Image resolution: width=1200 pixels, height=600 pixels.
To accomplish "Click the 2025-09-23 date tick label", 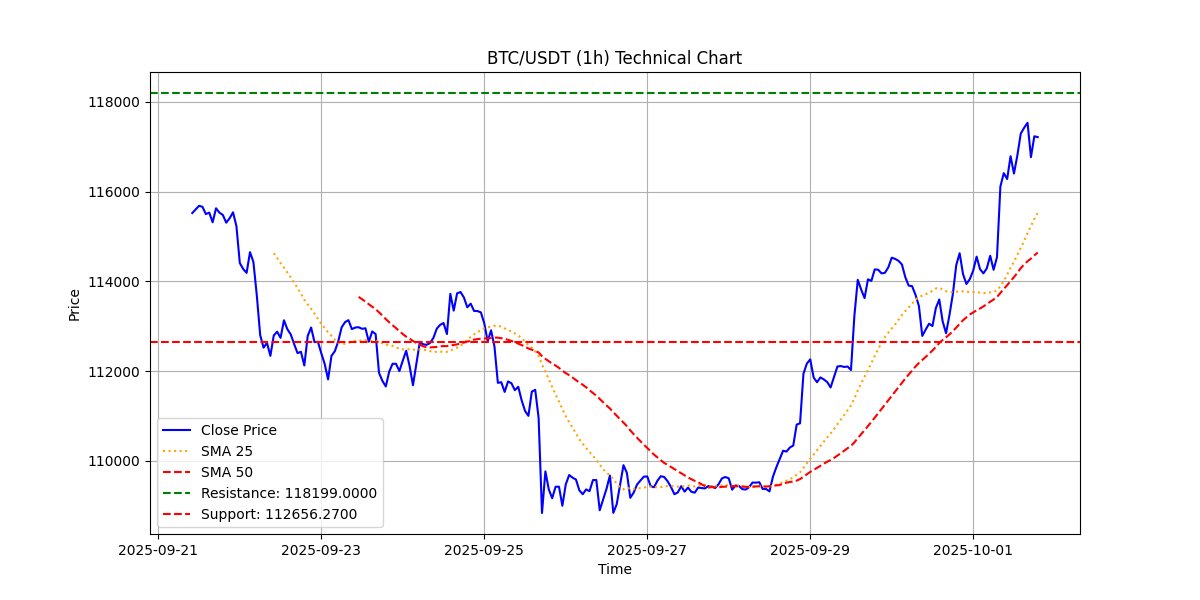I will coord(321,549).
